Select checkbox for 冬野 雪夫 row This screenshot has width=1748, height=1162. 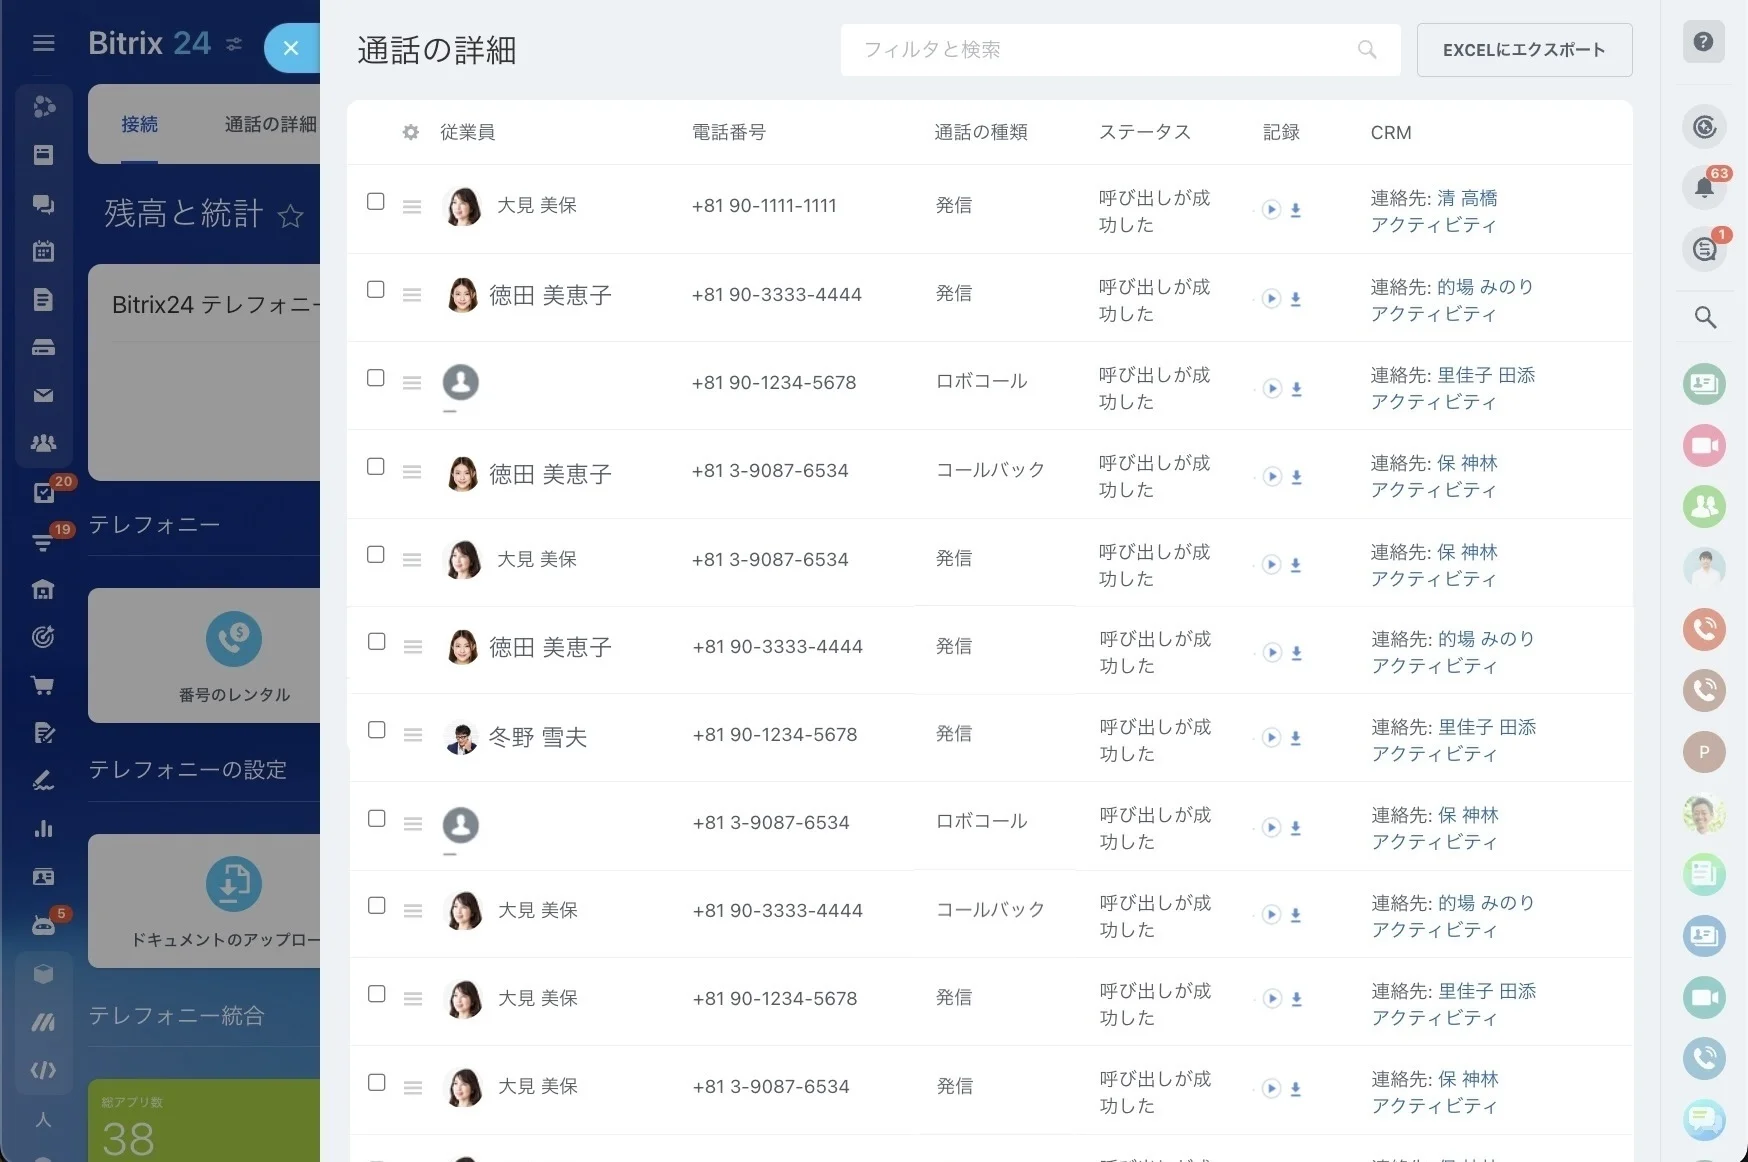coord(376,730)
